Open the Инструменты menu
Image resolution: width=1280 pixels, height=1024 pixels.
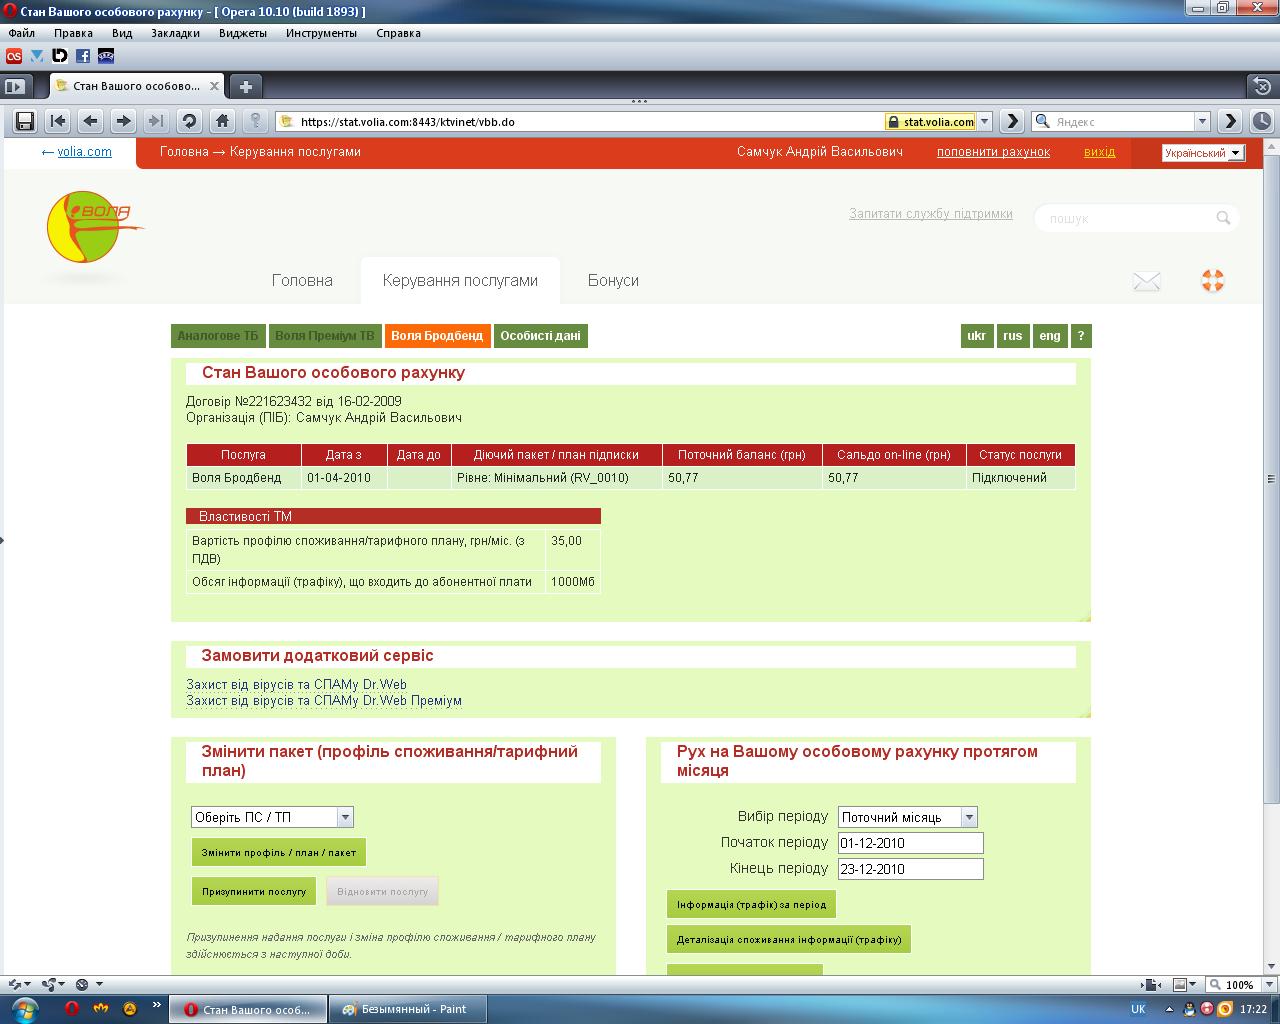tap(321, 33)
